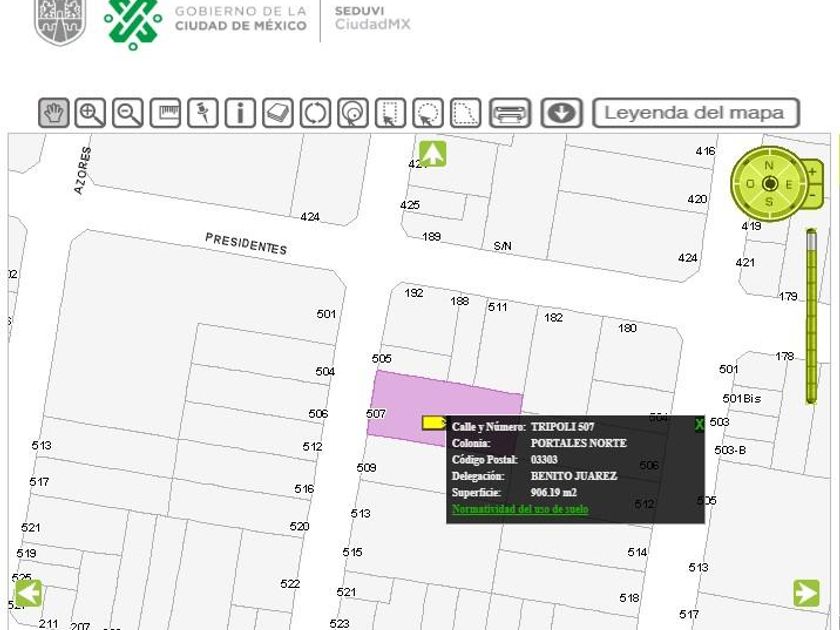Click the compass center button

770,184
